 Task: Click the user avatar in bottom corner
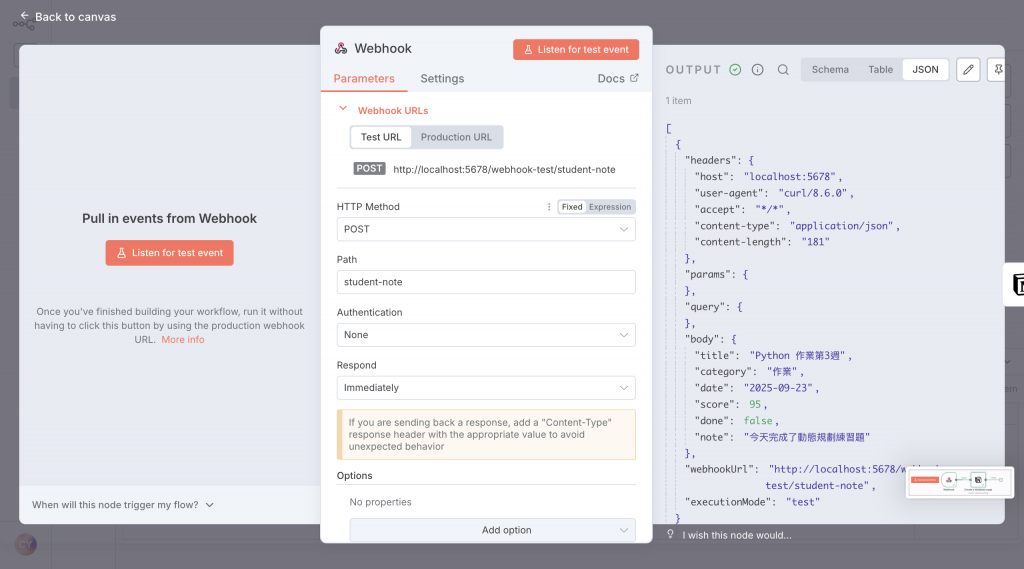(x=25, y=544)
